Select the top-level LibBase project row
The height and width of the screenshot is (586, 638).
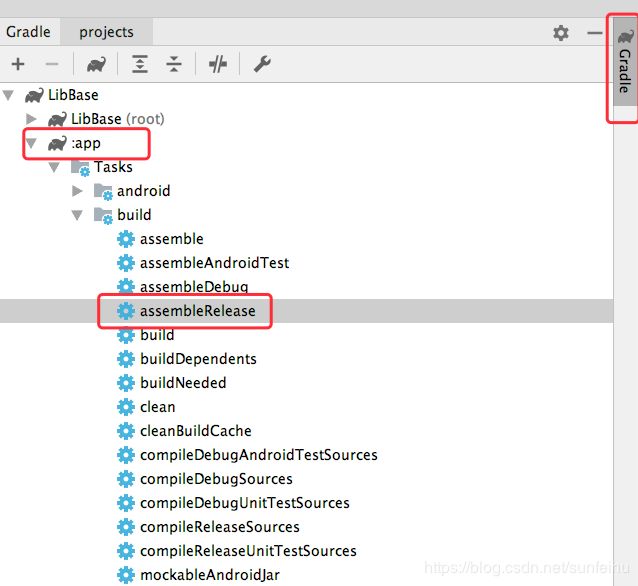pyautogui.click(x=306, y=95)
